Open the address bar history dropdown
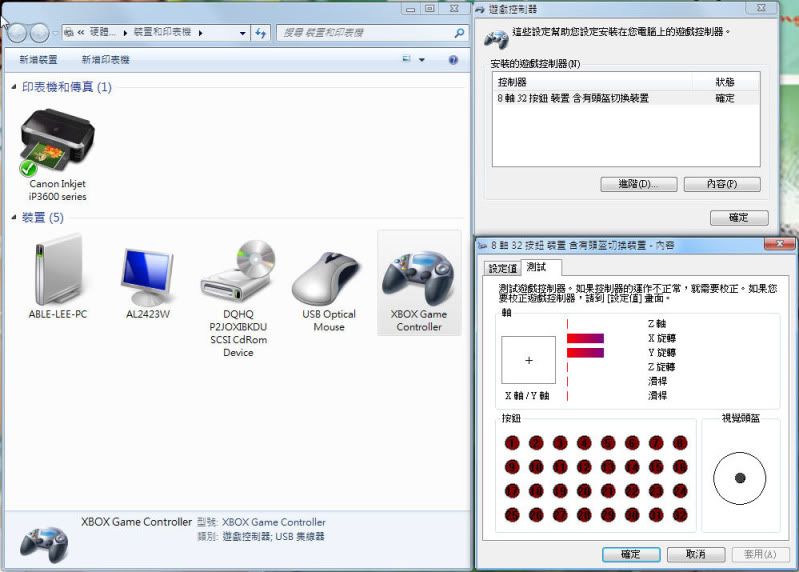The image size is (799, 572). click(243, 33)
